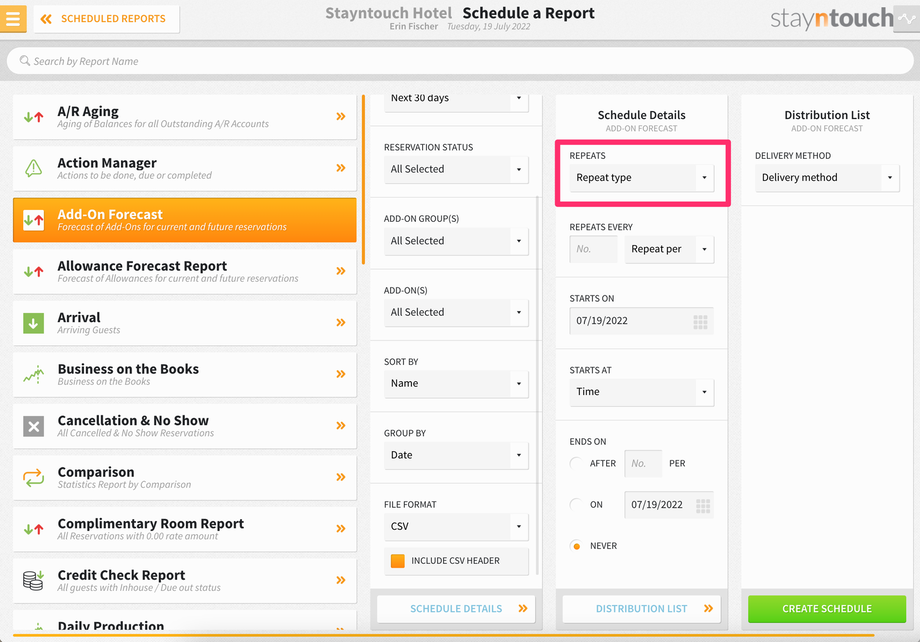Click the A/R Aging arrows icon

33,117
